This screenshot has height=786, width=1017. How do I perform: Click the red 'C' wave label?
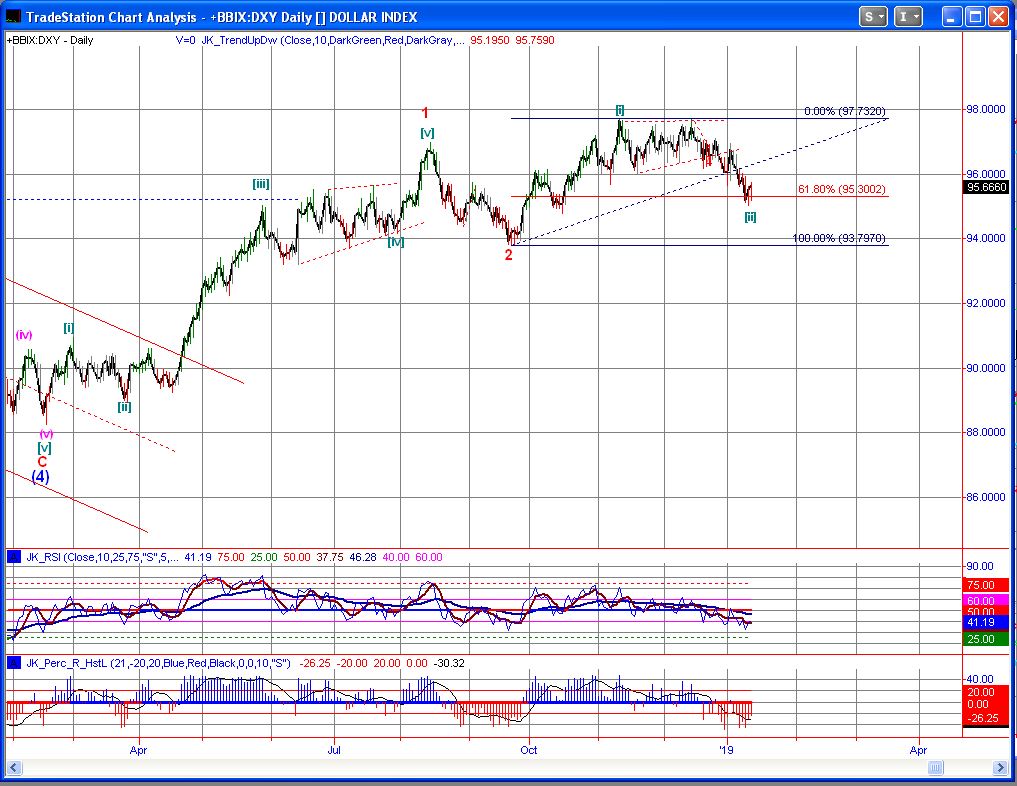[x=42, y=462]
